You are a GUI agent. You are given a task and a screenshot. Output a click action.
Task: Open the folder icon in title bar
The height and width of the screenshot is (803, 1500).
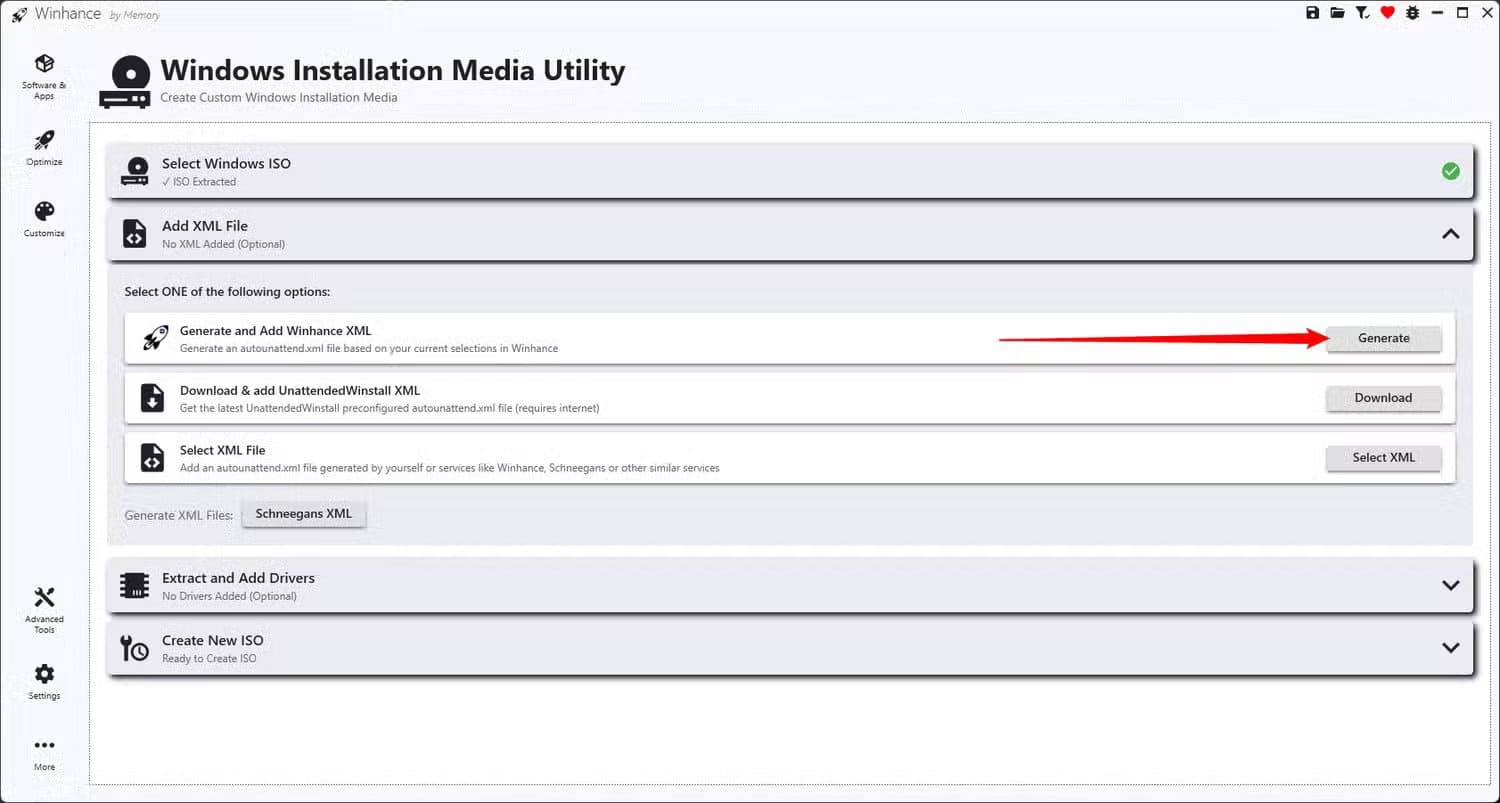point(1337,13)
